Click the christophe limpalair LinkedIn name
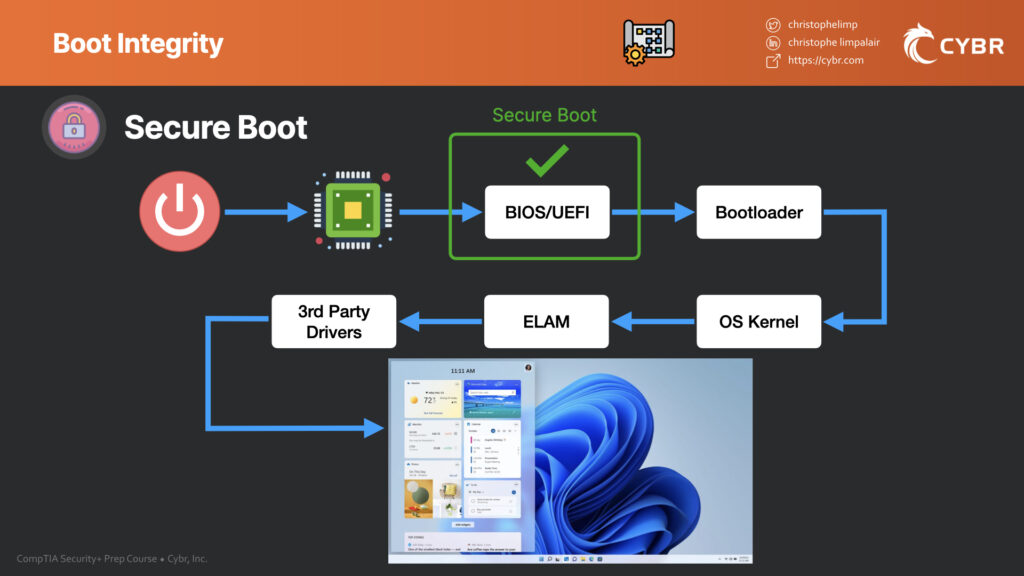Screen dimensions: 1024x576 [833, 42]
